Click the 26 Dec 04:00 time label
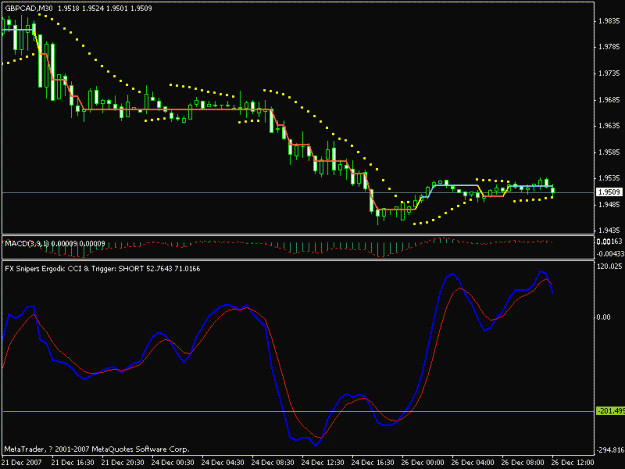Viewport: 625px width, 469px height. pyautogui.click(x=473, y=463)
